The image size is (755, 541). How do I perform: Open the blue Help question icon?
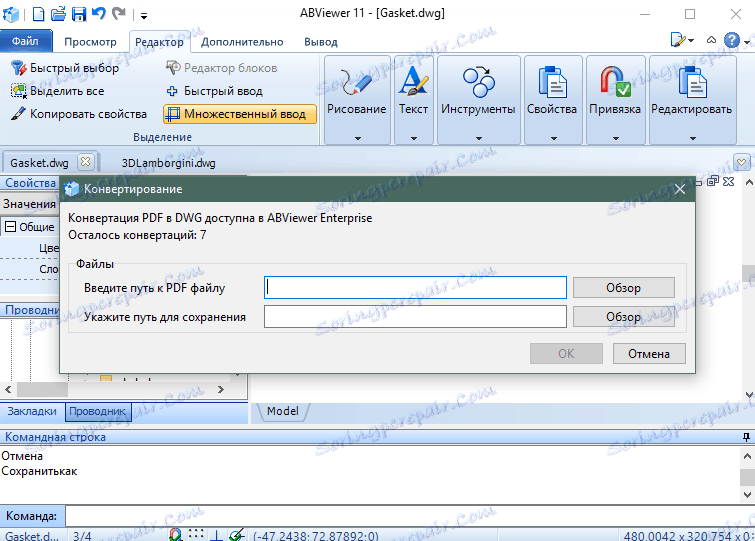coord(732,40)
